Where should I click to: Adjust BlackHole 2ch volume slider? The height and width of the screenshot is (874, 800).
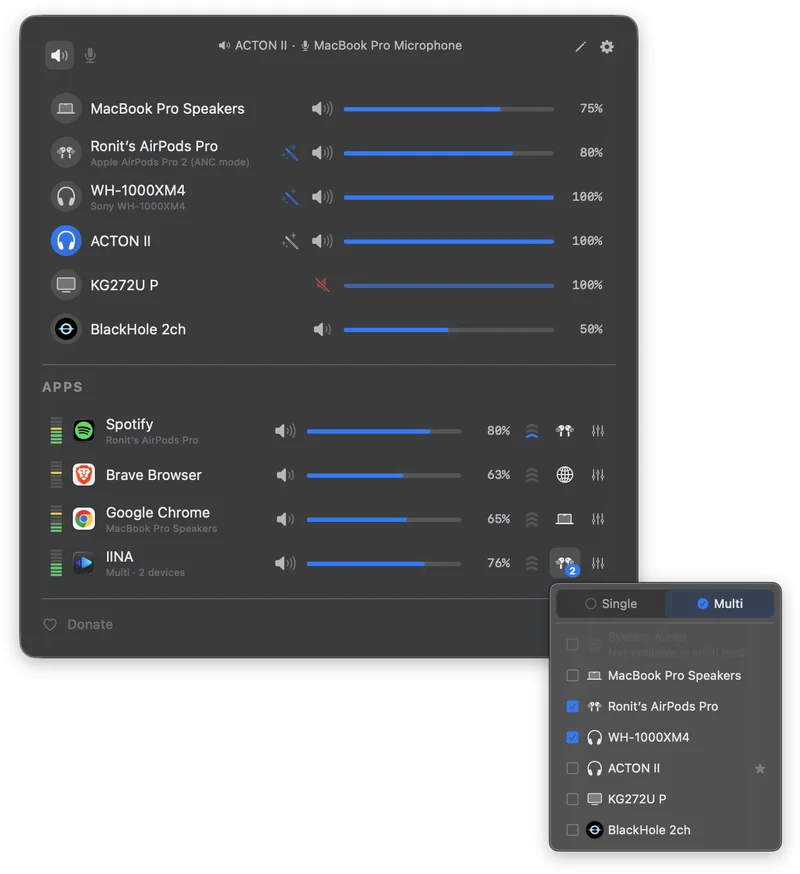(449, 329)
